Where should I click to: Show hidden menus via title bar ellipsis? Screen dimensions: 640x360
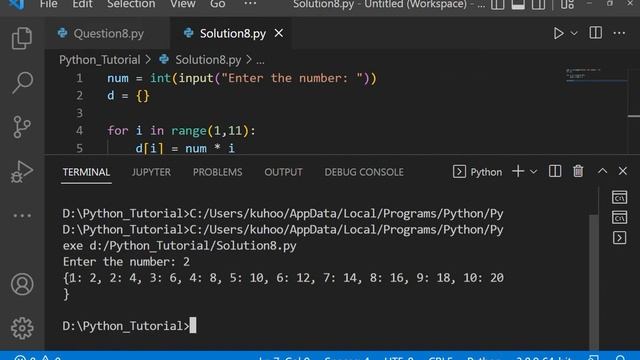click(x=250, y=4)
